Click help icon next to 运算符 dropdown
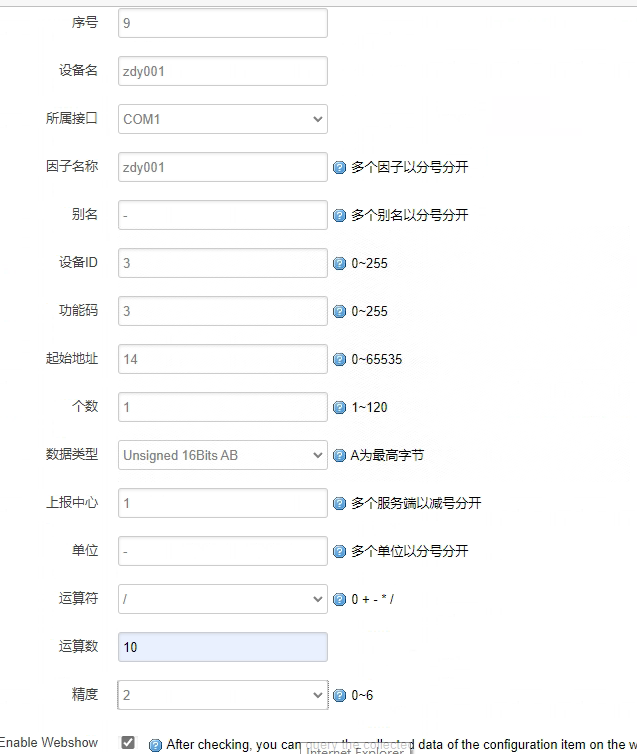637x754 pixels. click(340, 600)
